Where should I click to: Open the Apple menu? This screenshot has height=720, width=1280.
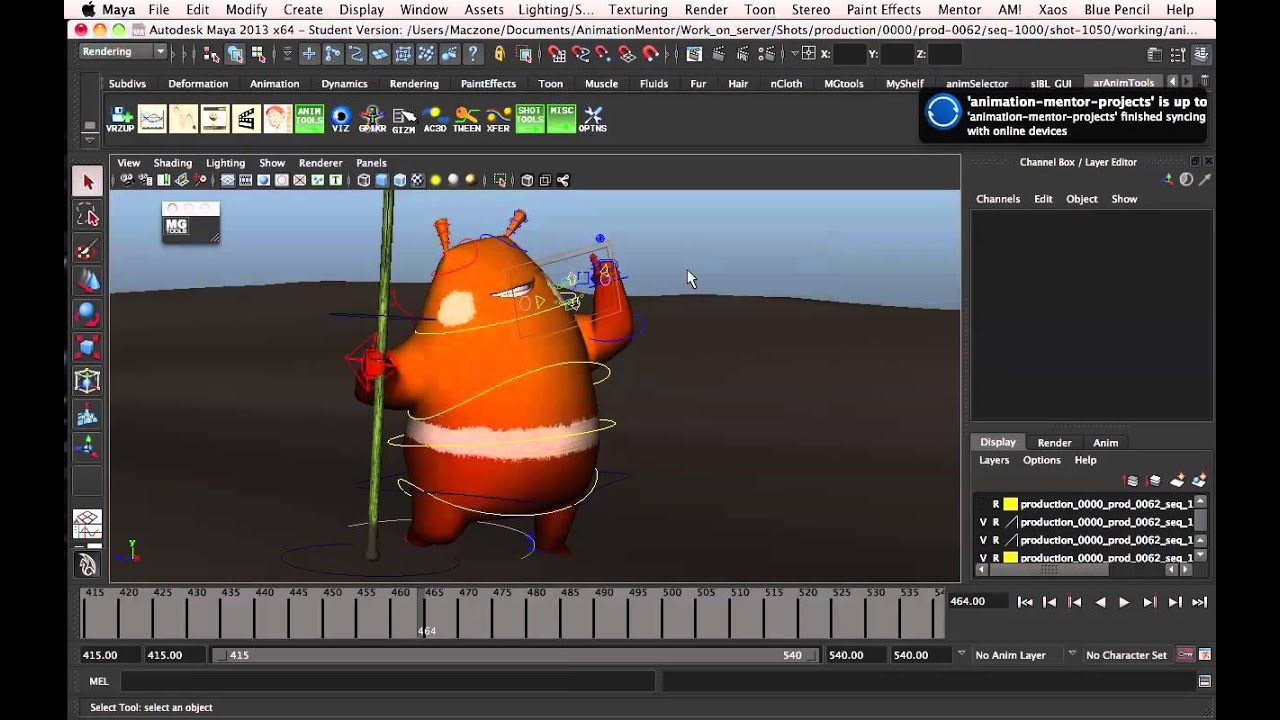point(88,10)
